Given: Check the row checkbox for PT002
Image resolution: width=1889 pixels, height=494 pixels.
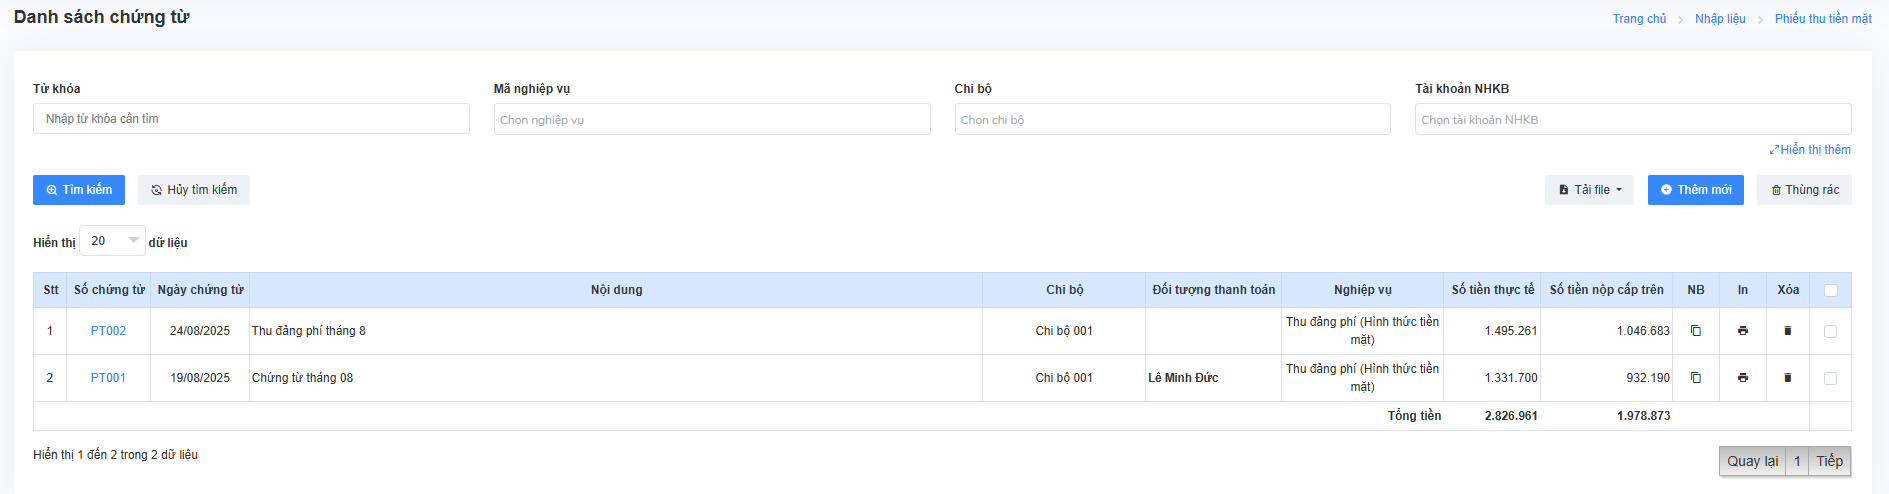Looking at the screenshot, I should coord(1830,331).
